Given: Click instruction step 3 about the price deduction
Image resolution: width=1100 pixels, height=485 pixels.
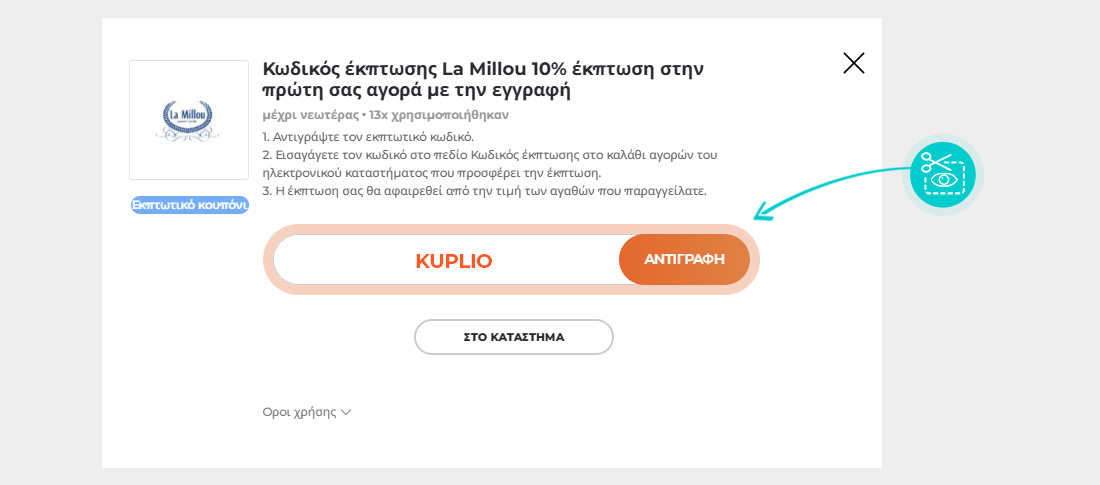Looking at the screenshot, I should coord(484,191).
